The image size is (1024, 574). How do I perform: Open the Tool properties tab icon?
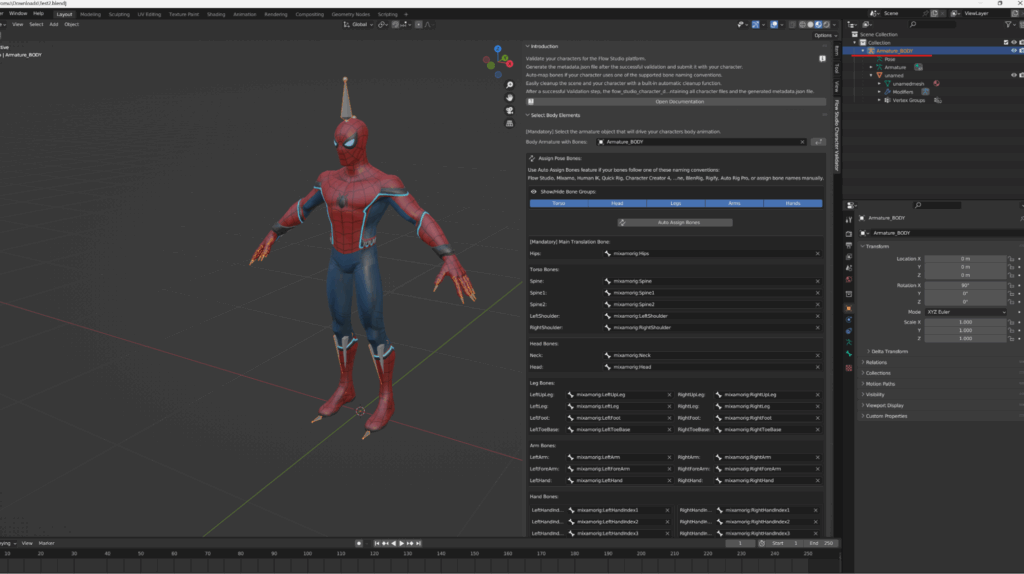point(848,220)
